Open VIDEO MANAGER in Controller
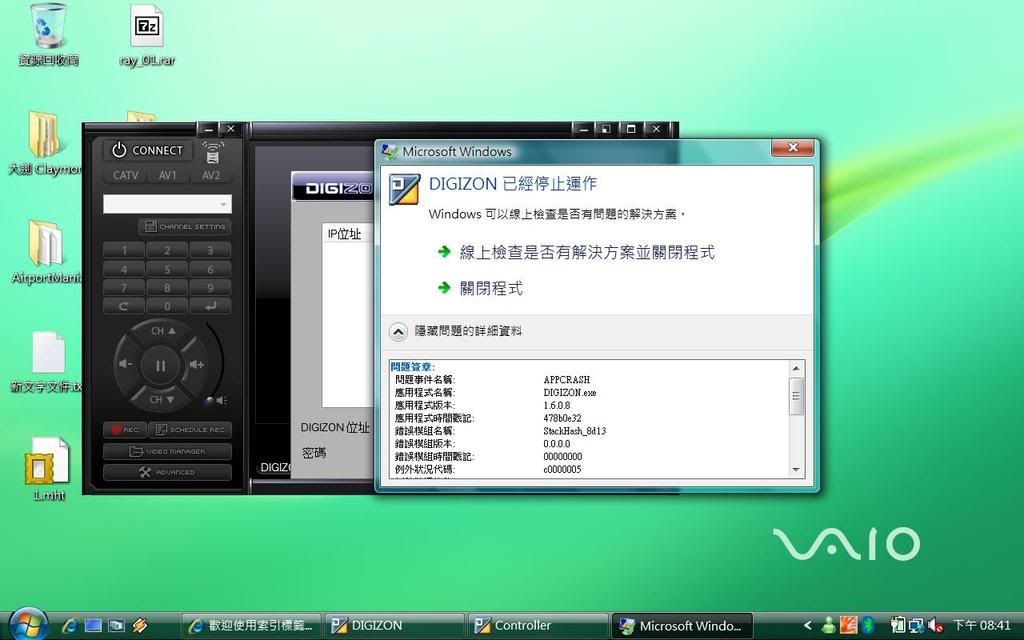 [x=167, y=451]
